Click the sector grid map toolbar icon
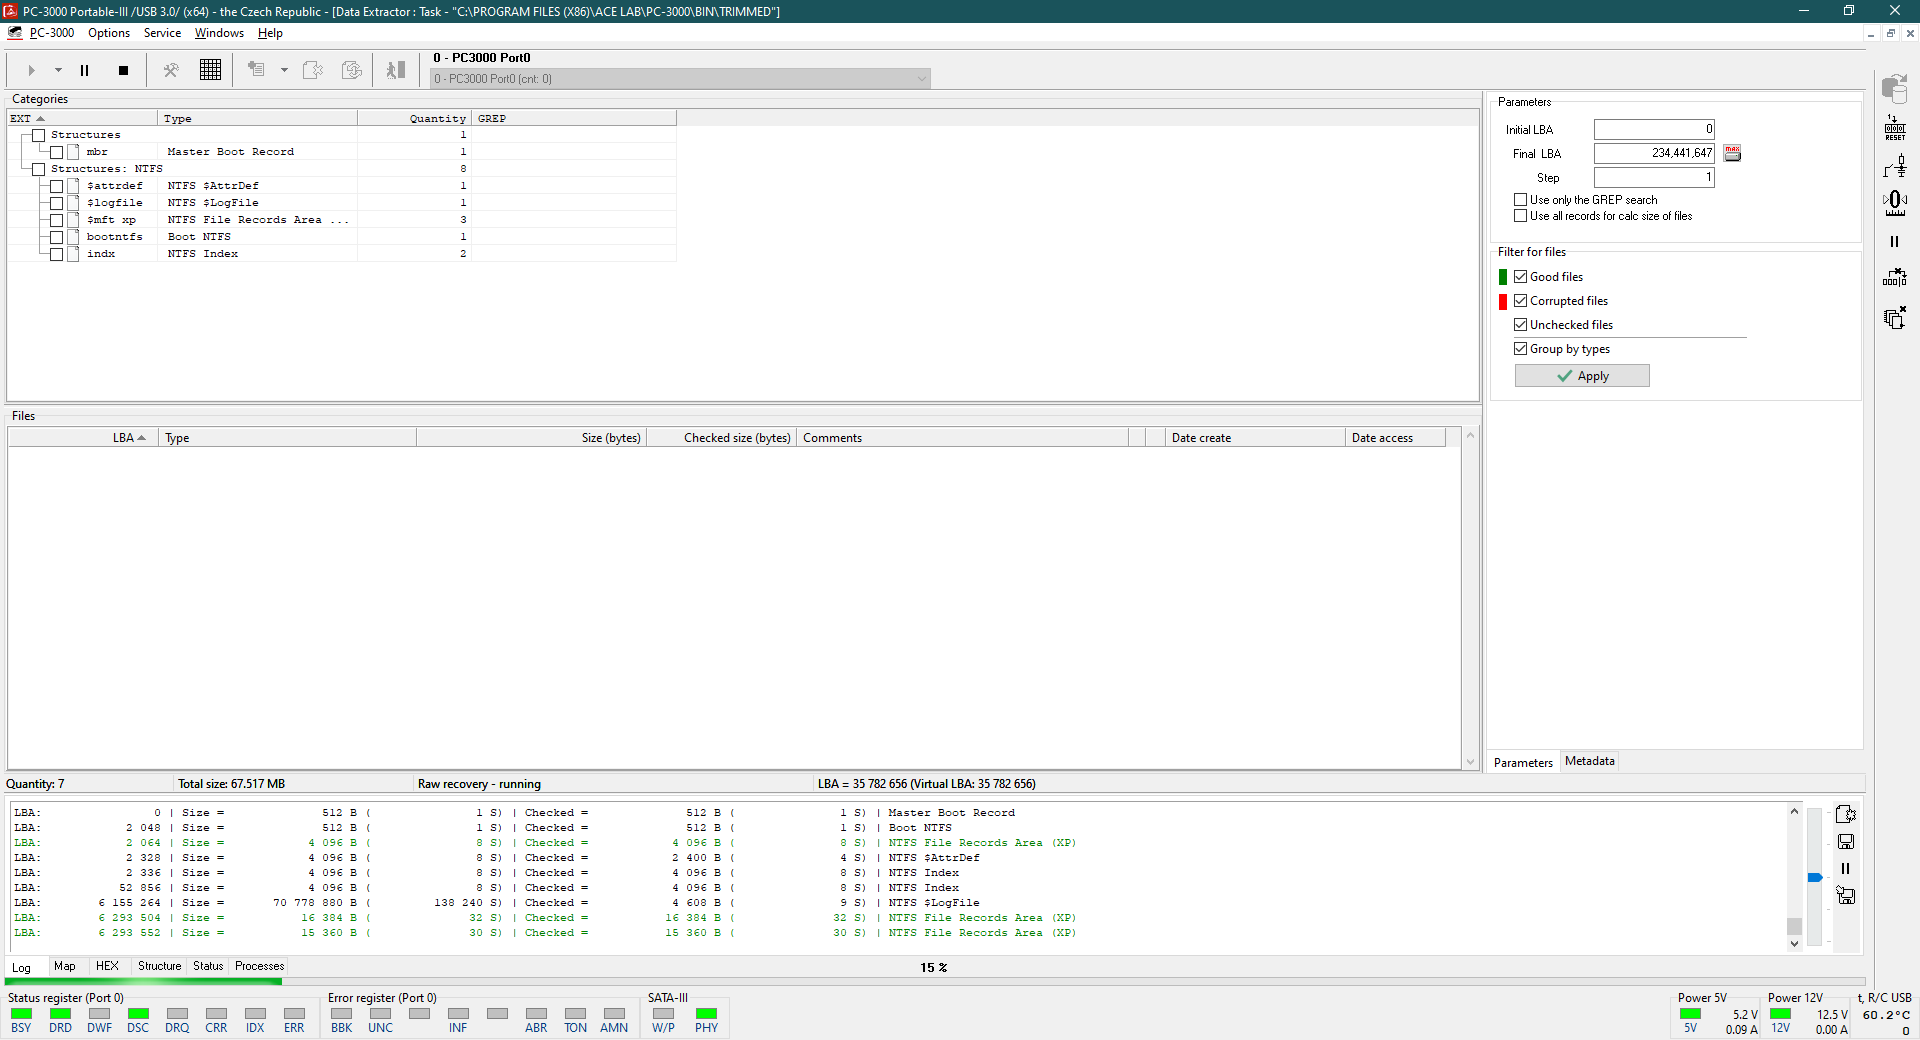 pyautogui.click(x=210, y=70)
